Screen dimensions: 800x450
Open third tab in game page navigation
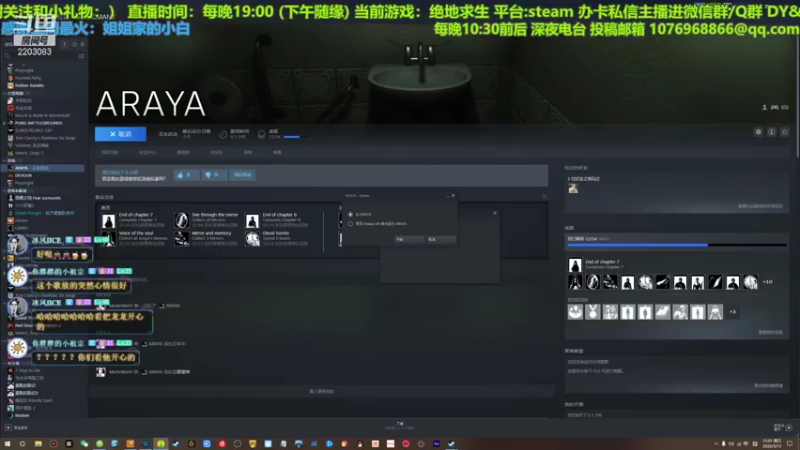click(183, 152)
